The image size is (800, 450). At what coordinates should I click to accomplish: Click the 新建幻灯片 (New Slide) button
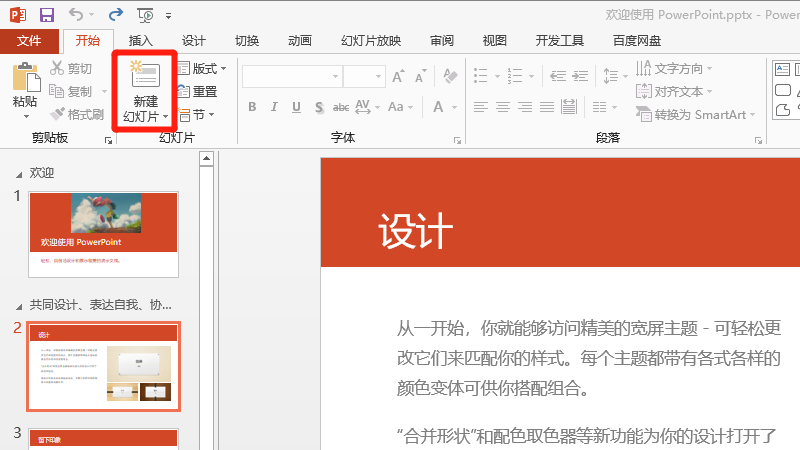click(x=146, y=90)
